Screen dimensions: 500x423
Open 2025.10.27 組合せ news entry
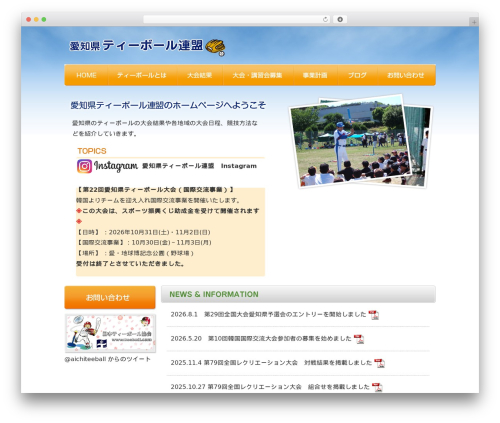(270, 387)
